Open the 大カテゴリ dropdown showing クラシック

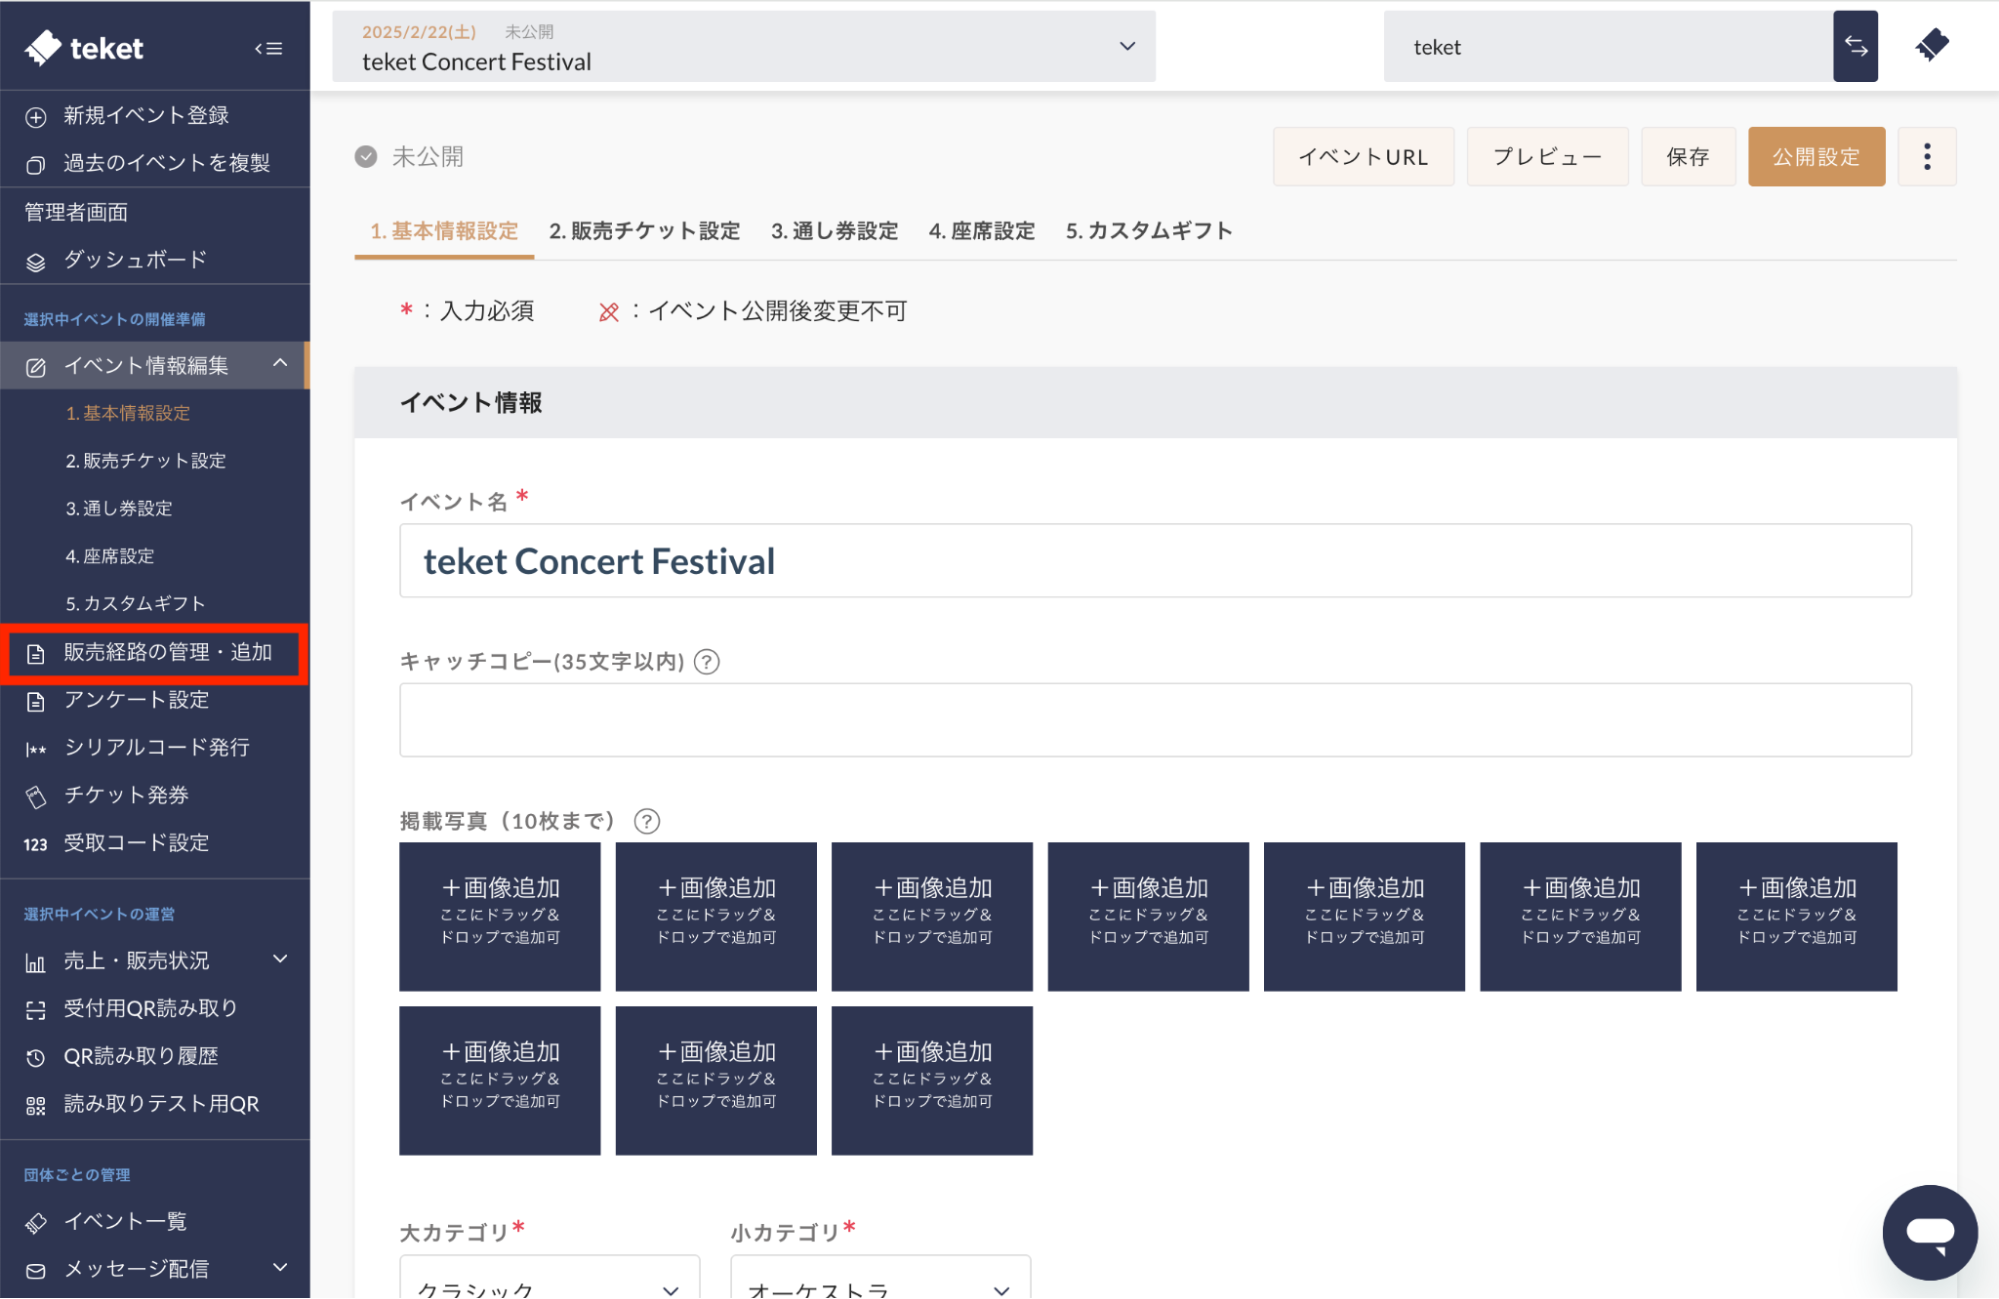click(549, 1278)
